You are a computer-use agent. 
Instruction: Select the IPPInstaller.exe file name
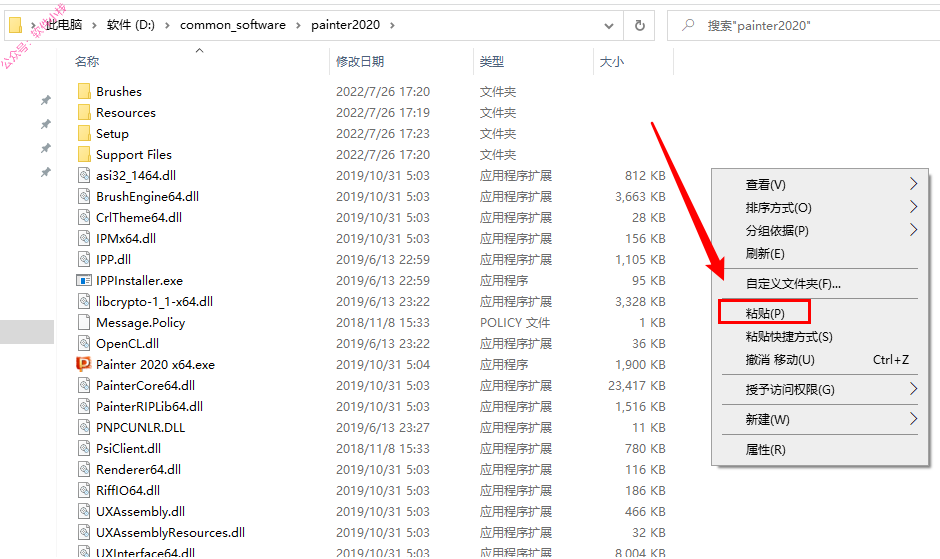tap(139, 280)
